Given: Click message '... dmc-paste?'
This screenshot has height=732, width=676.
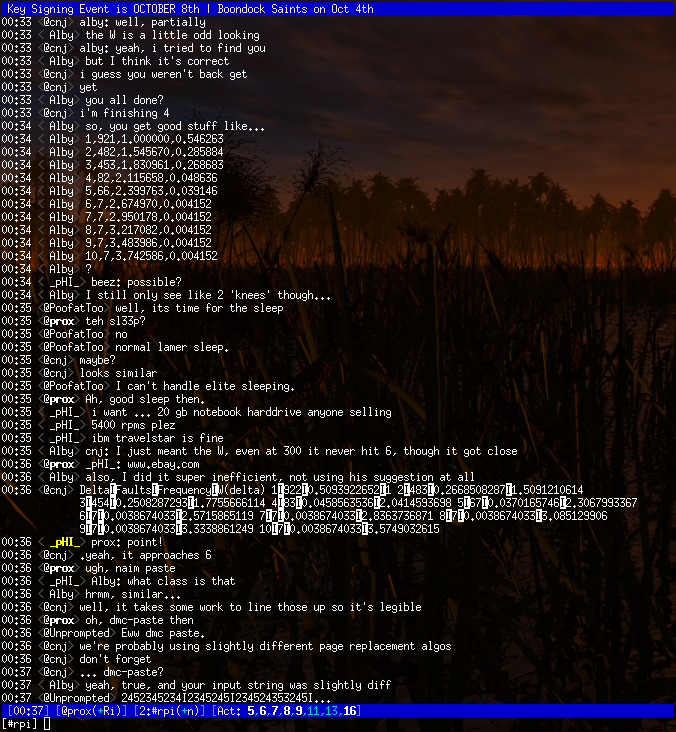Looking at the screenshot, I should click(121, 673).
